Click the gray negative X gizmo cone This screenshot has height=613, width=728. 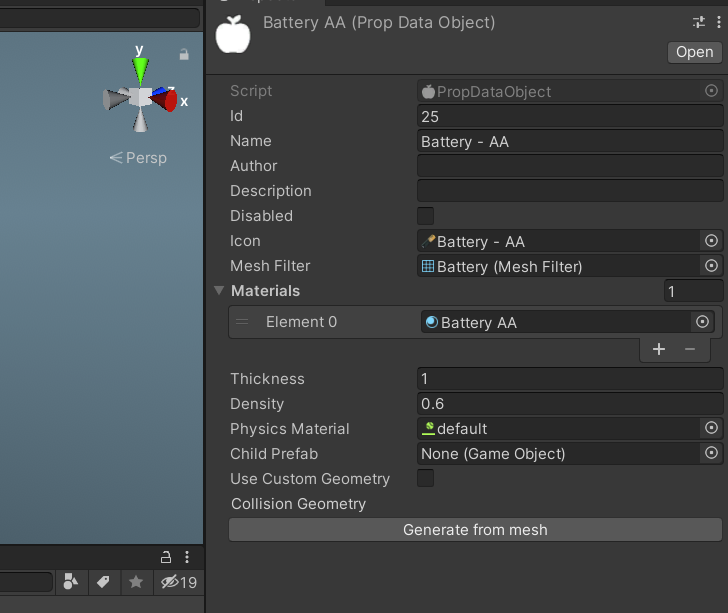(x=113, y=99)
